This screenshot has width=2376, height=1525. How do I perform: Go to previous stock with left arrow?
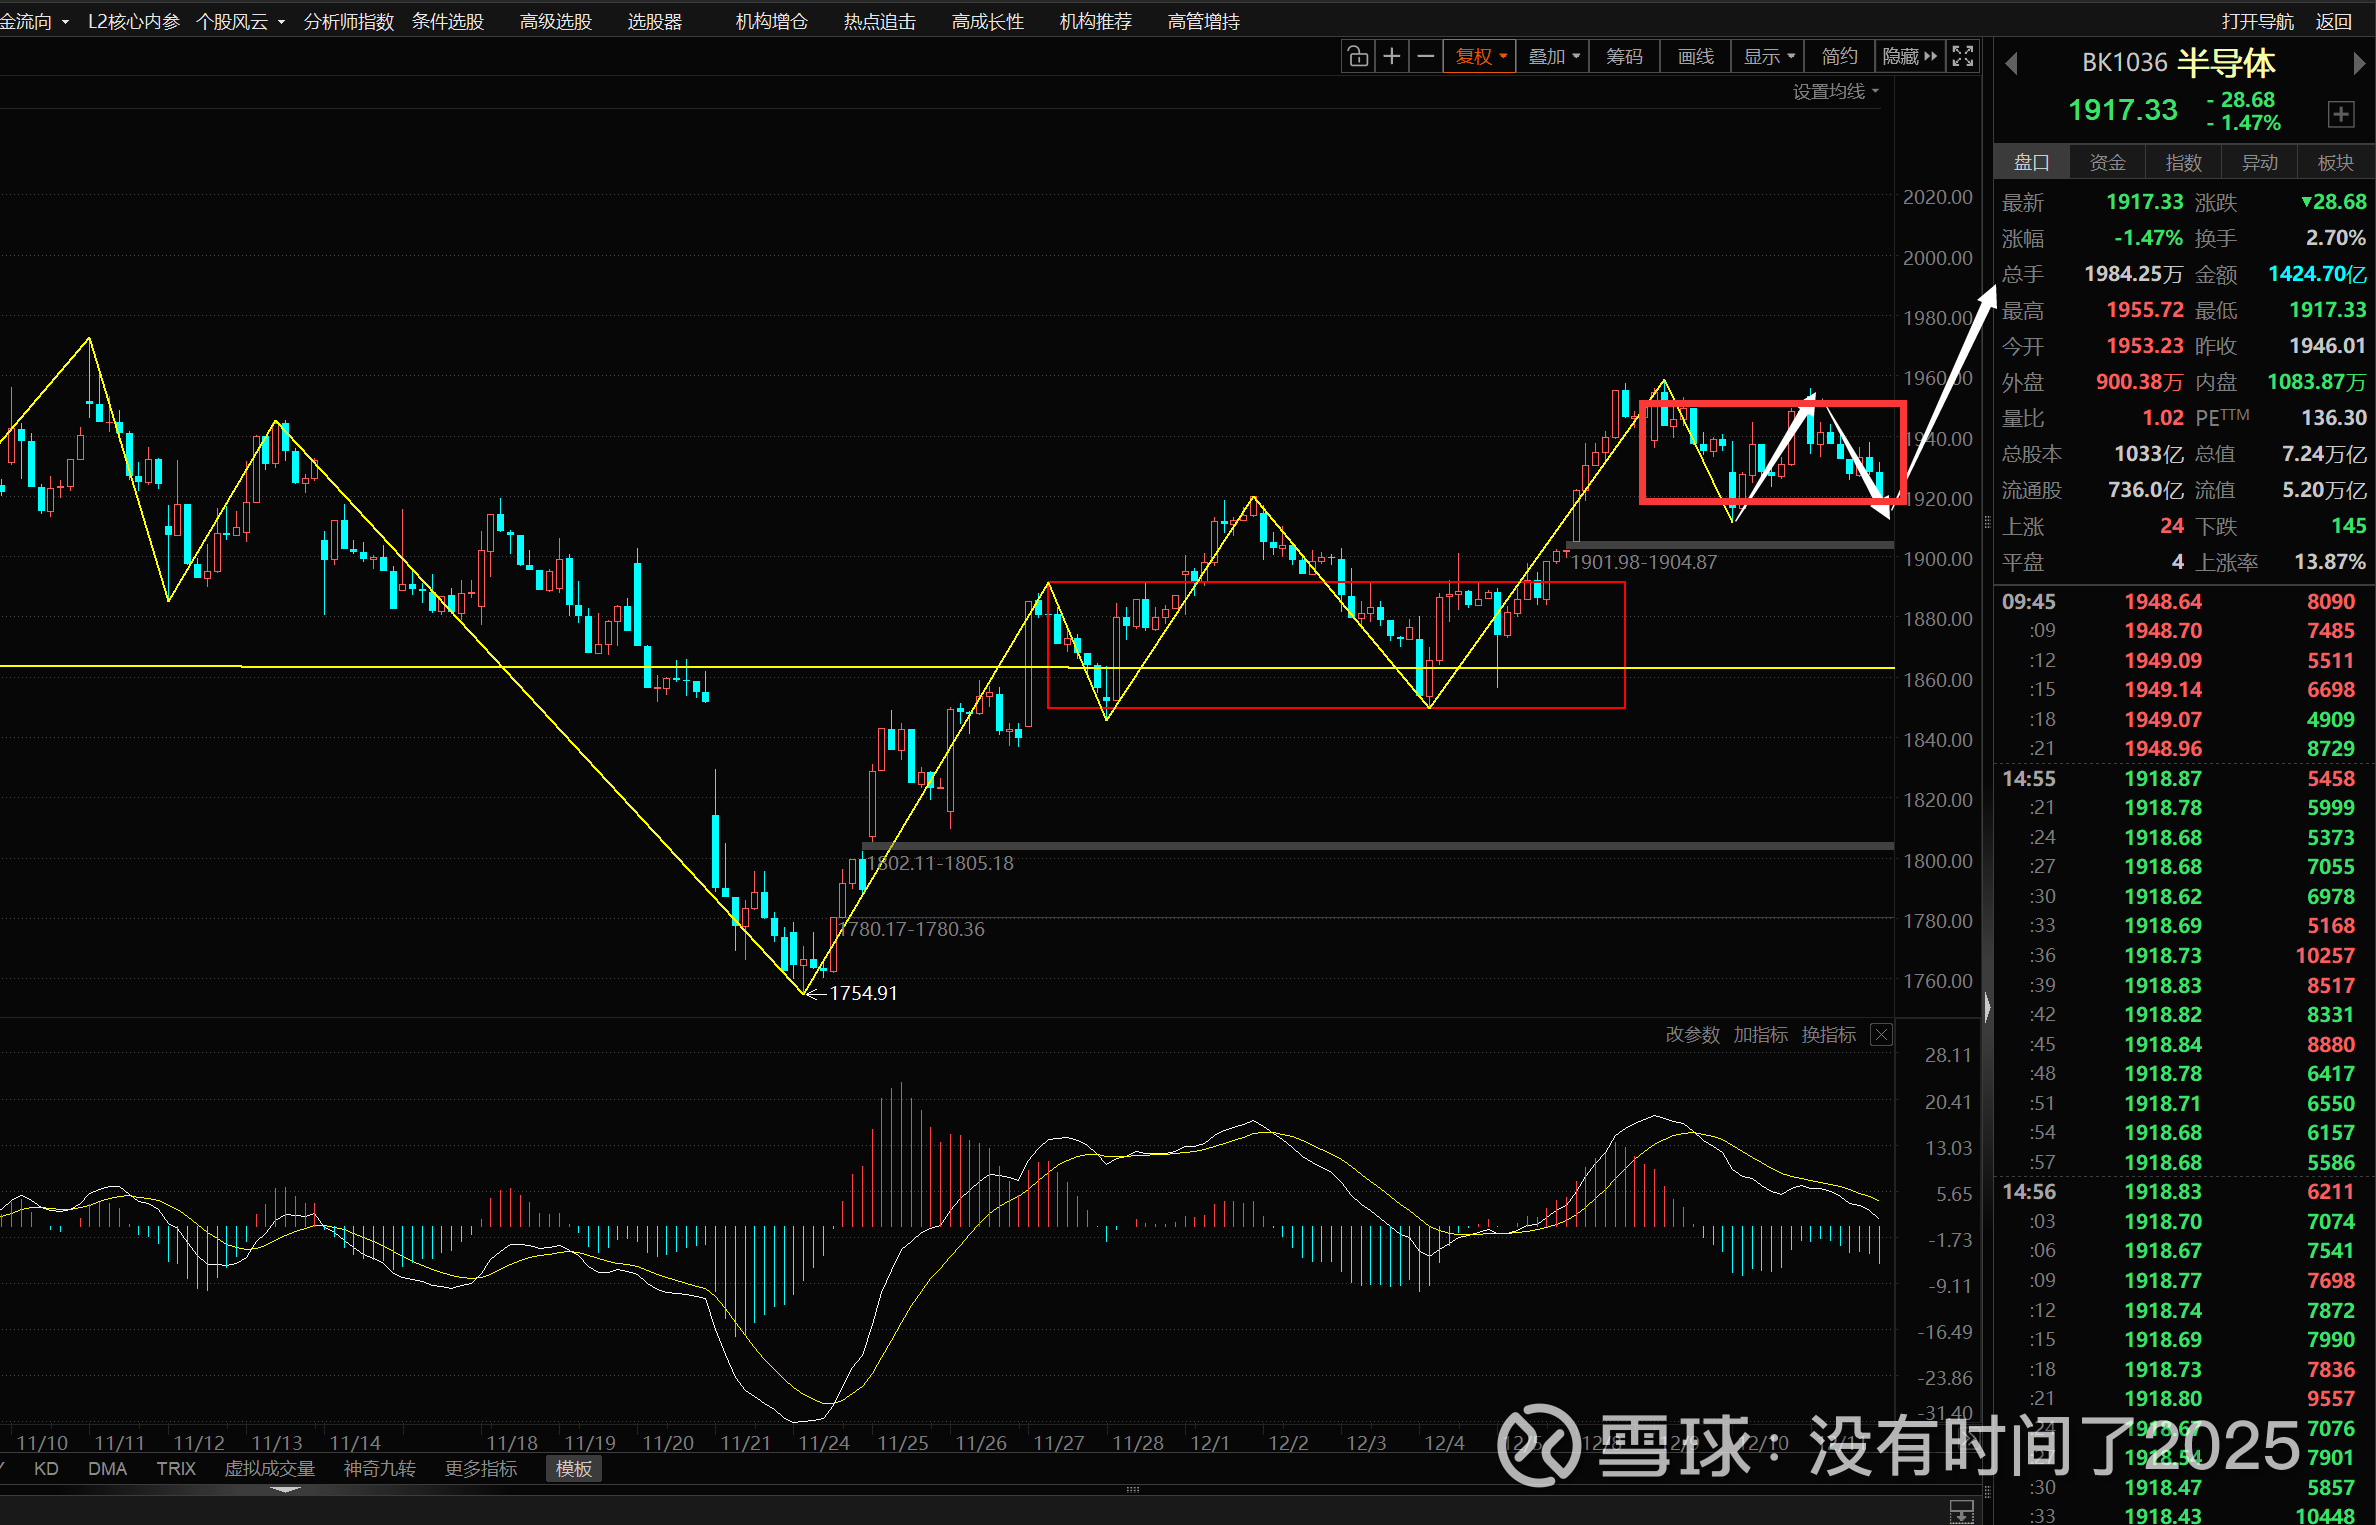[x=2011, y=64]
